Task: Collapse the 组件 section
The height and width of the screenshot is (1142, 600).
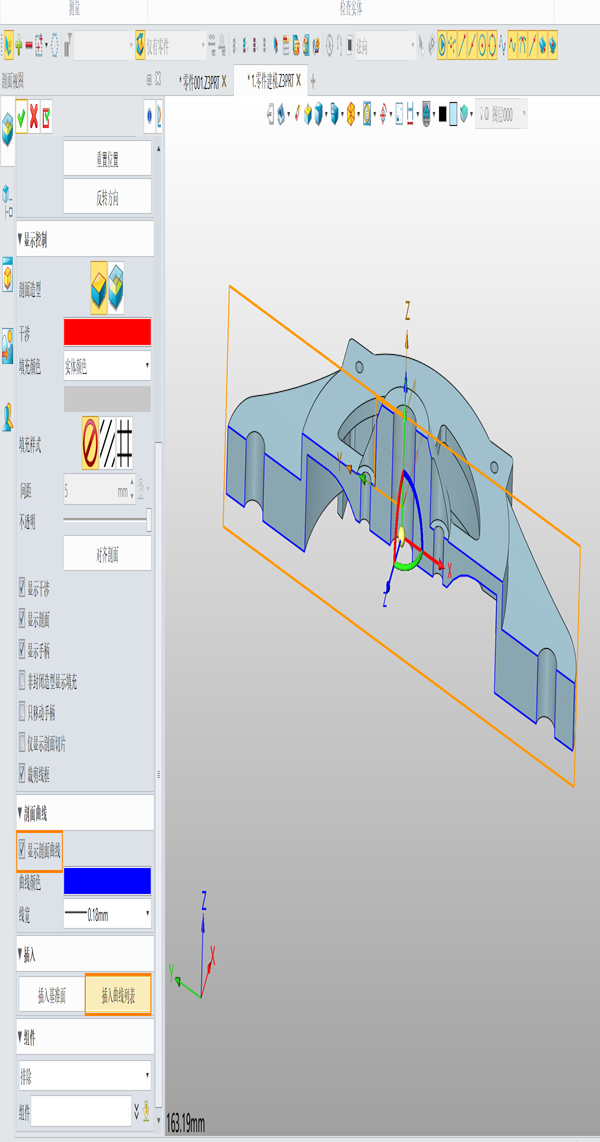Action: pyautogui.click(x=84, y=1036)
